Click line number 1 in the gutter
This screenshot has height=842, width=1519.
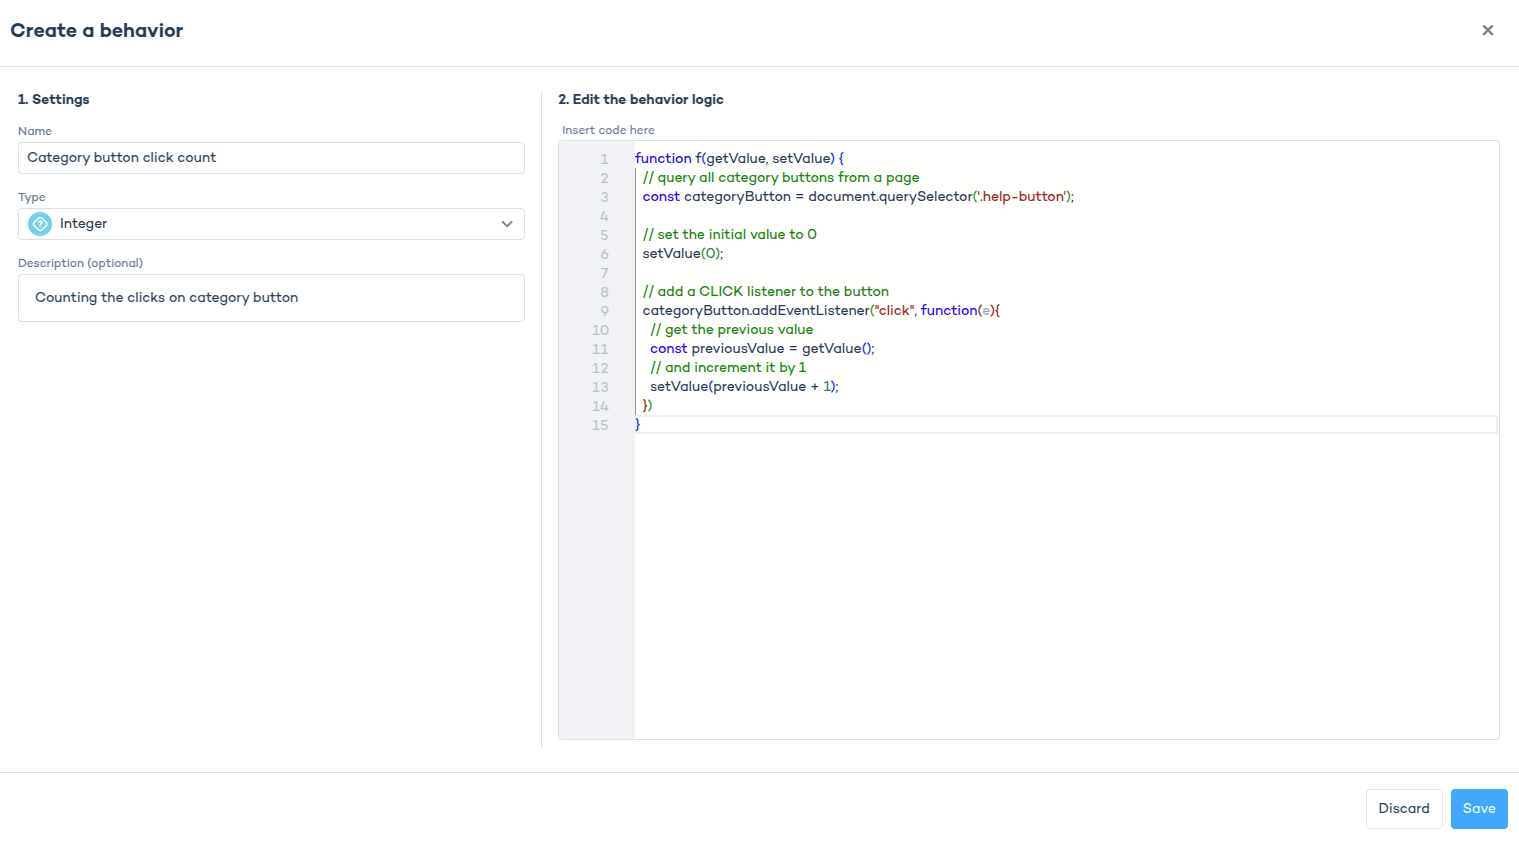(604, 159)
